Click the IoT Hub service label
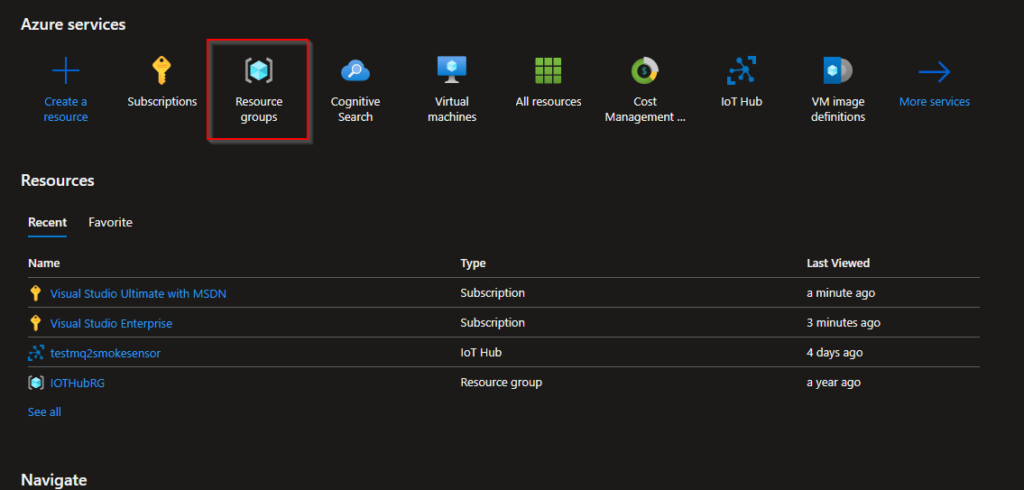 (741, 102)
